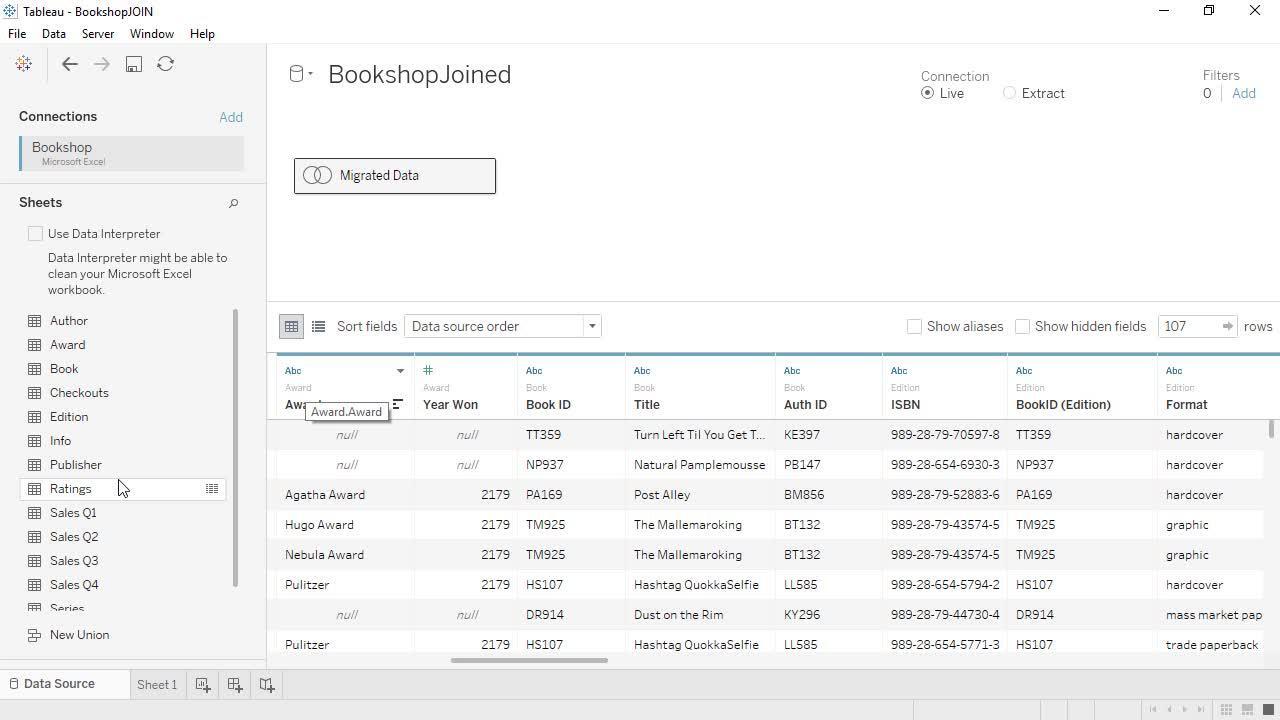Click the new dashboard icon
1280x720 pixels.
click(x=235, y=685)
